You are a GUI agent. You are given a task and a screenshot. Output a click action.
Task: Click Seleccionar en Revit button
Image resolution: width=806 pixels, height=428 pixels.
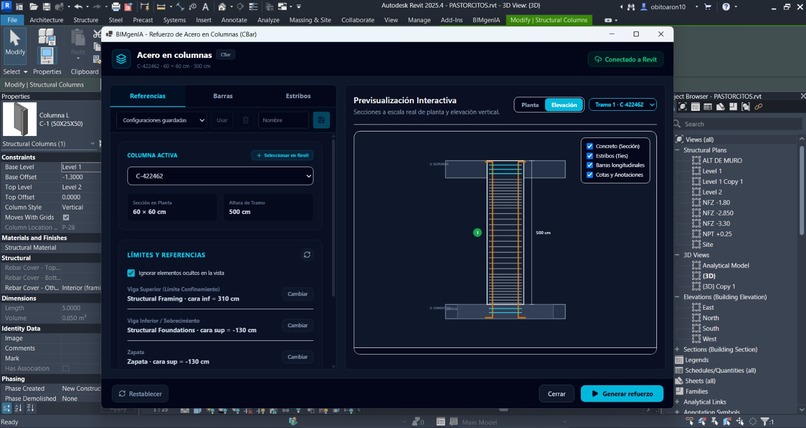coord(282,155)
